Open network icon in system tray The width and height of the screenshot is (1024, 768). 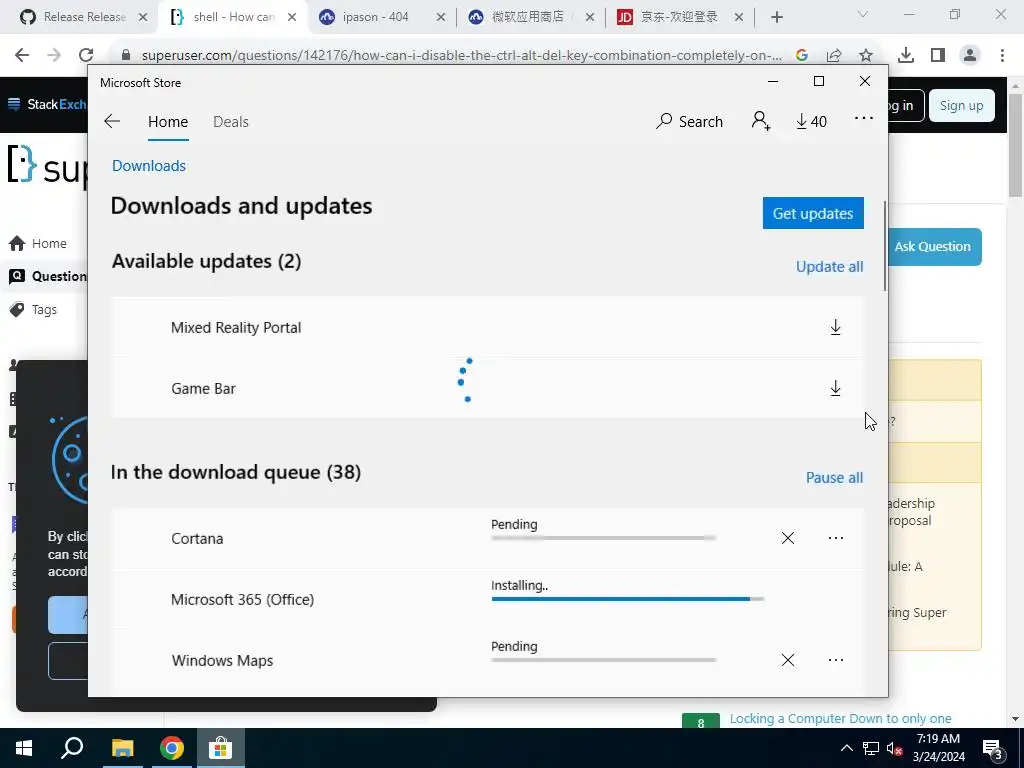pyautogui.click(x=871, y=748)
